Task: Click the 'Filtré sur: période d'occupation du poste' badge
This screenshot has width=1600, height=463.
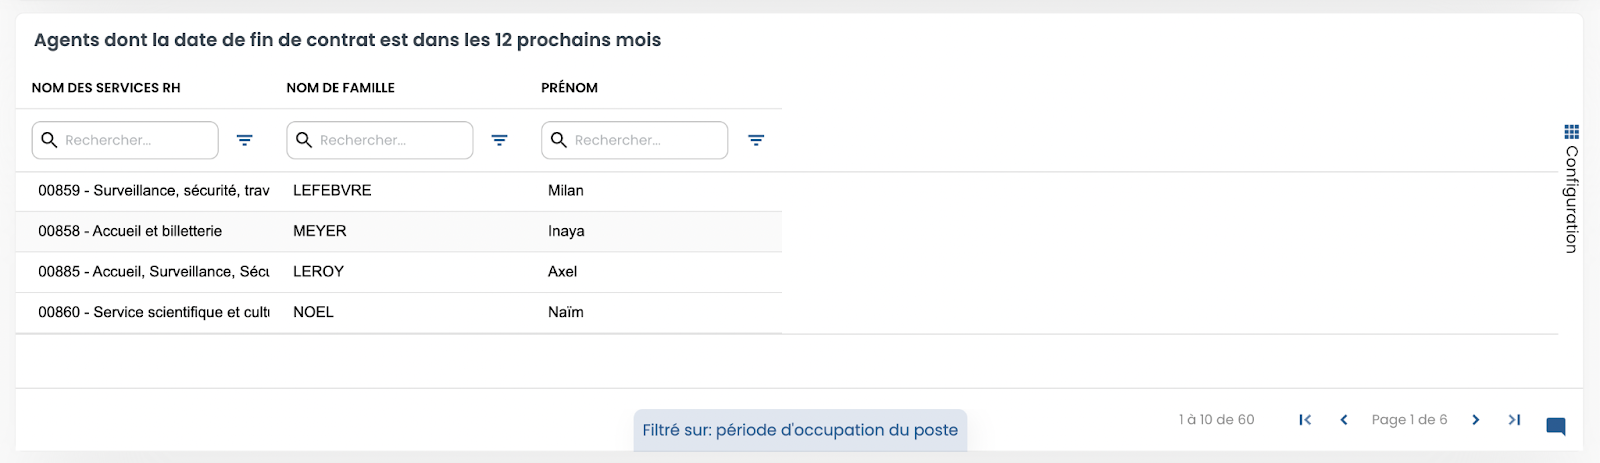Action: point(800,430)
